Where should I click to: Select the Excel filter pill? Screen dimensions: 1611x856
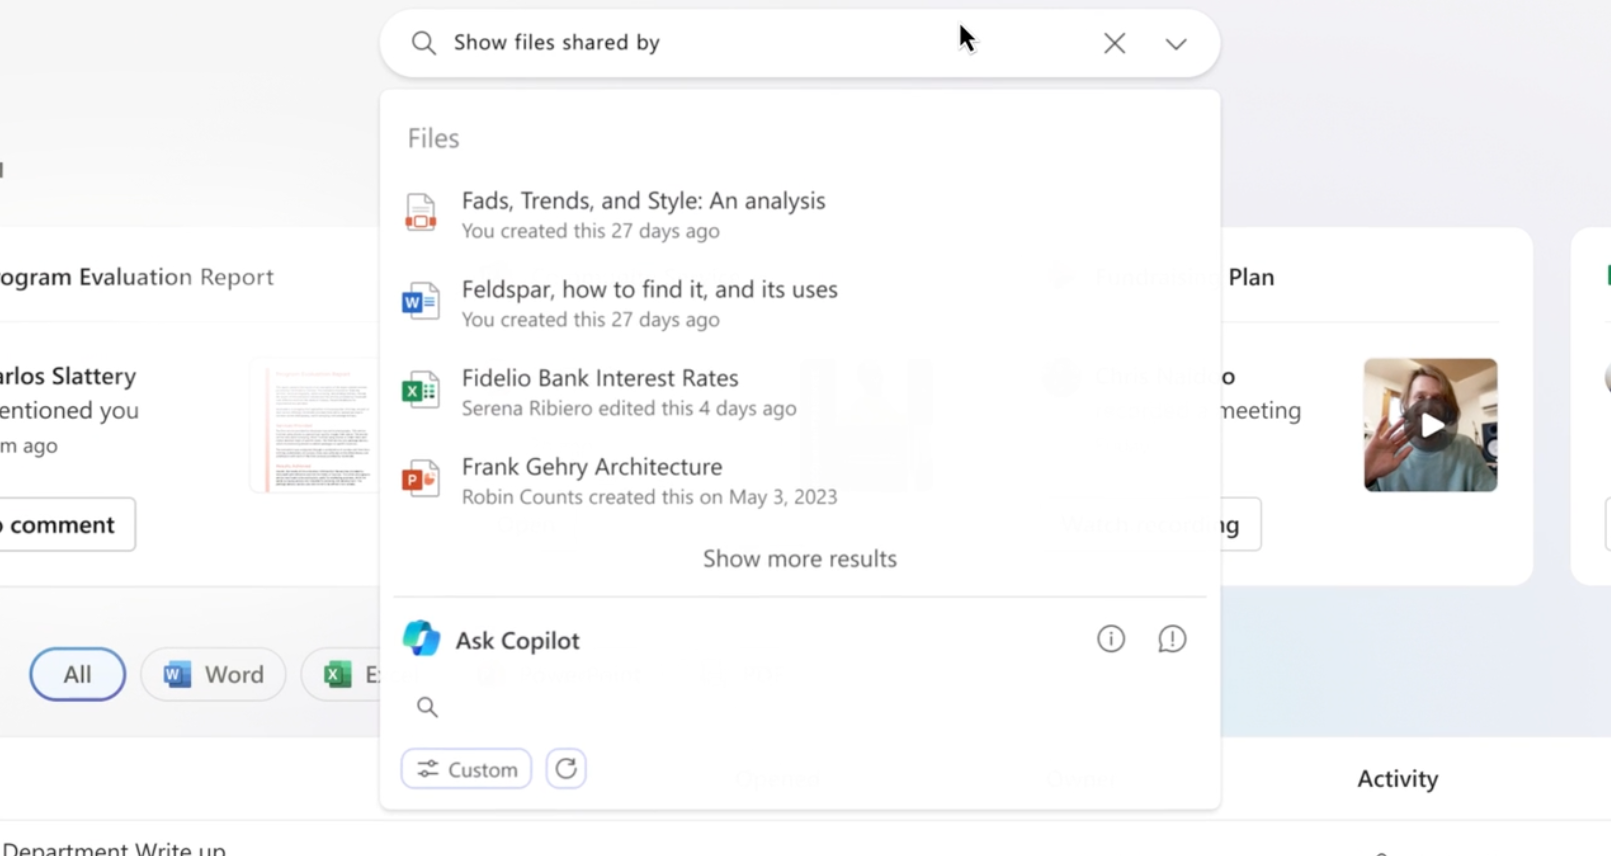[342, 674]
